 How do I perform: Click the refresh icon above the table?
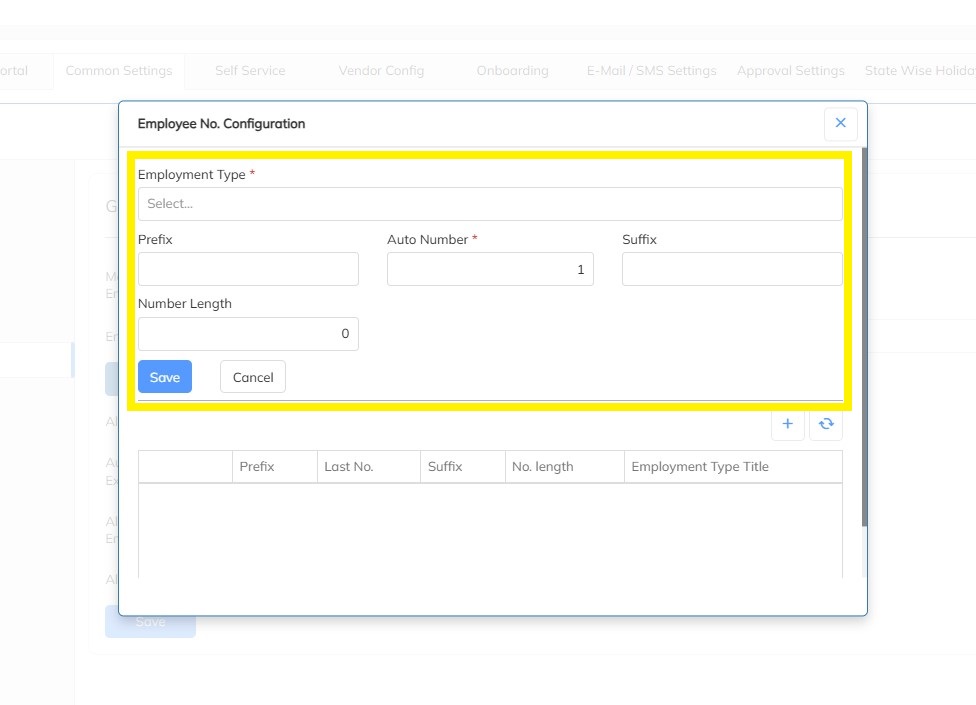click(826, 424)
